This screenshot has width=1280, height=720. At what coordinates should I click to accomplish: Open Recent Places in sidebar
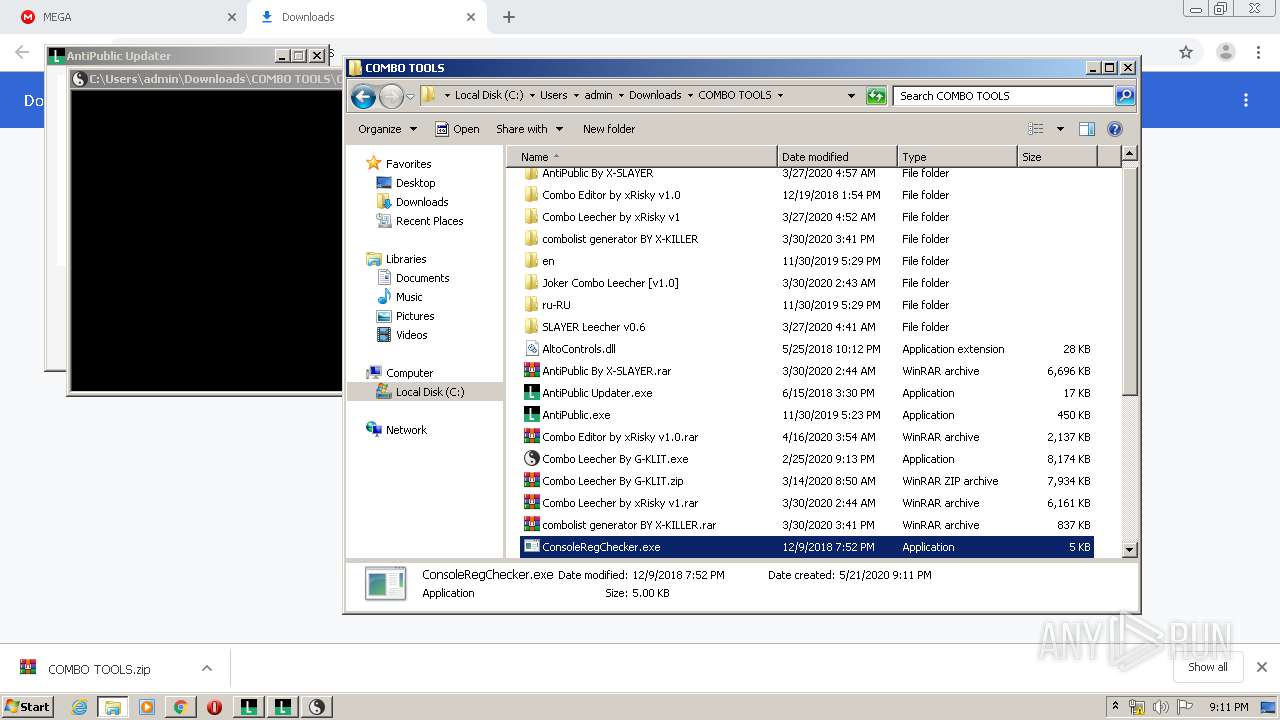(x=429, y=221)
